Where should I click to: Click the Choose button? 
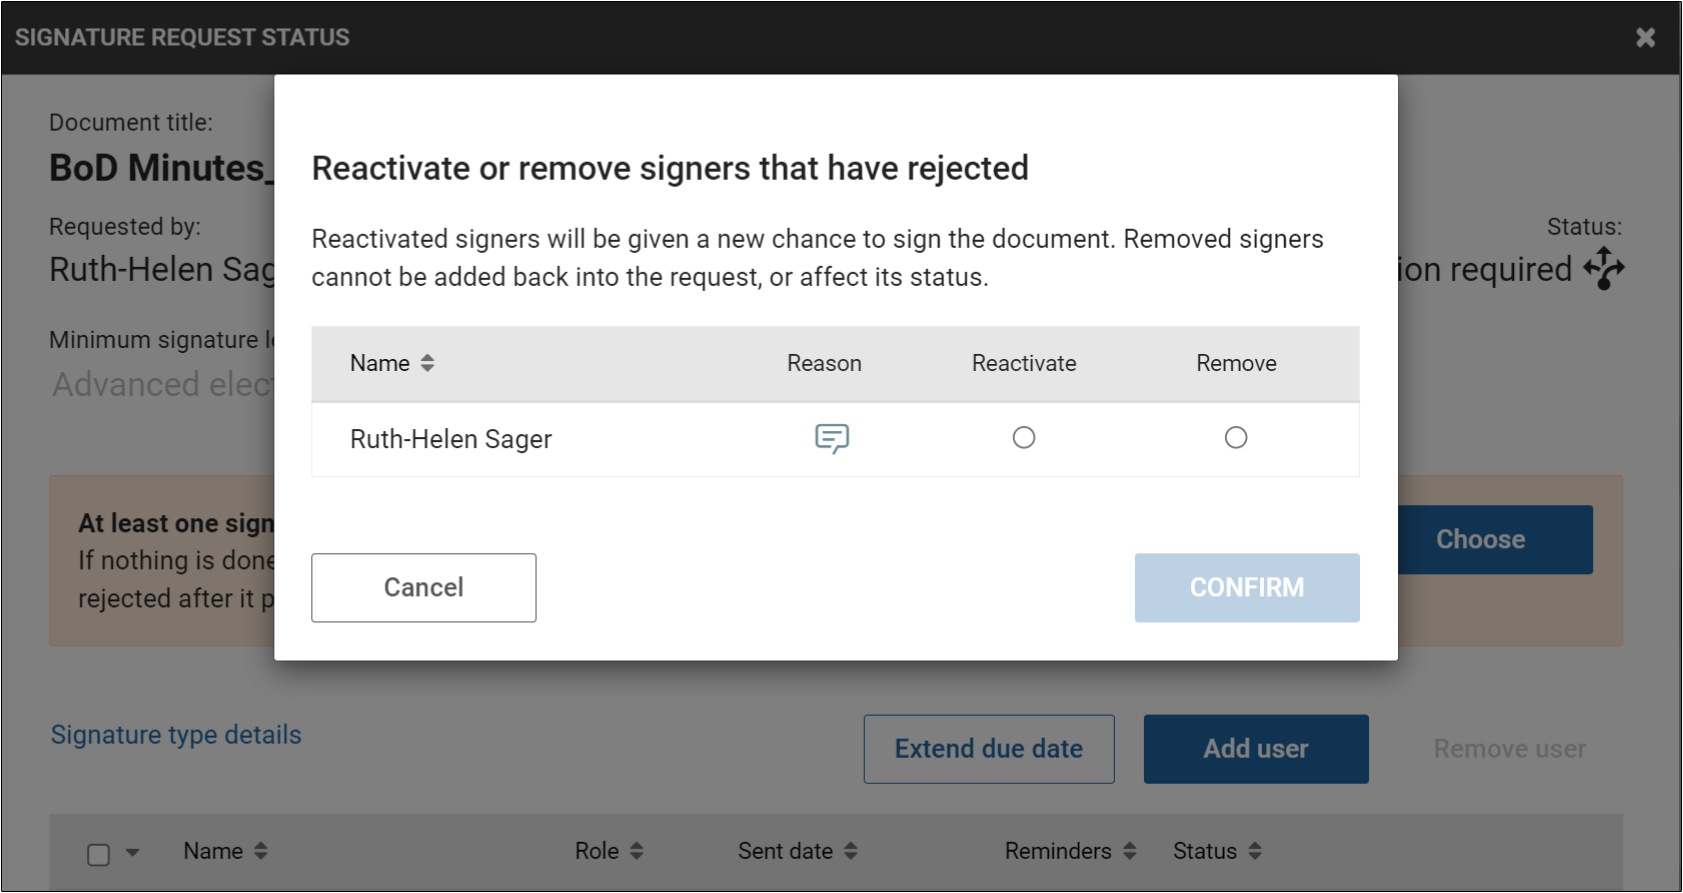pos(1480,539)
